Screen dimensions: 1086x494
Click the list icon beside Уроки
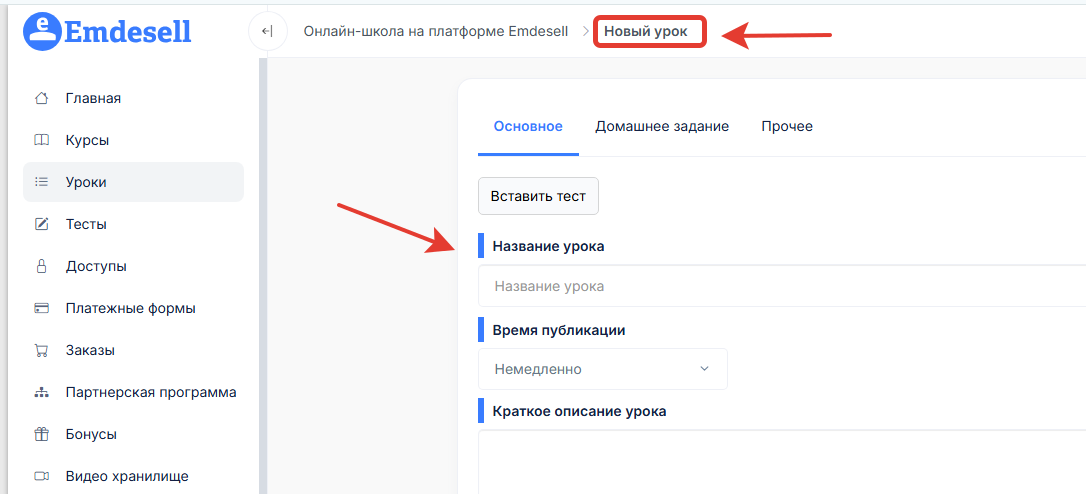pos(42,182)
